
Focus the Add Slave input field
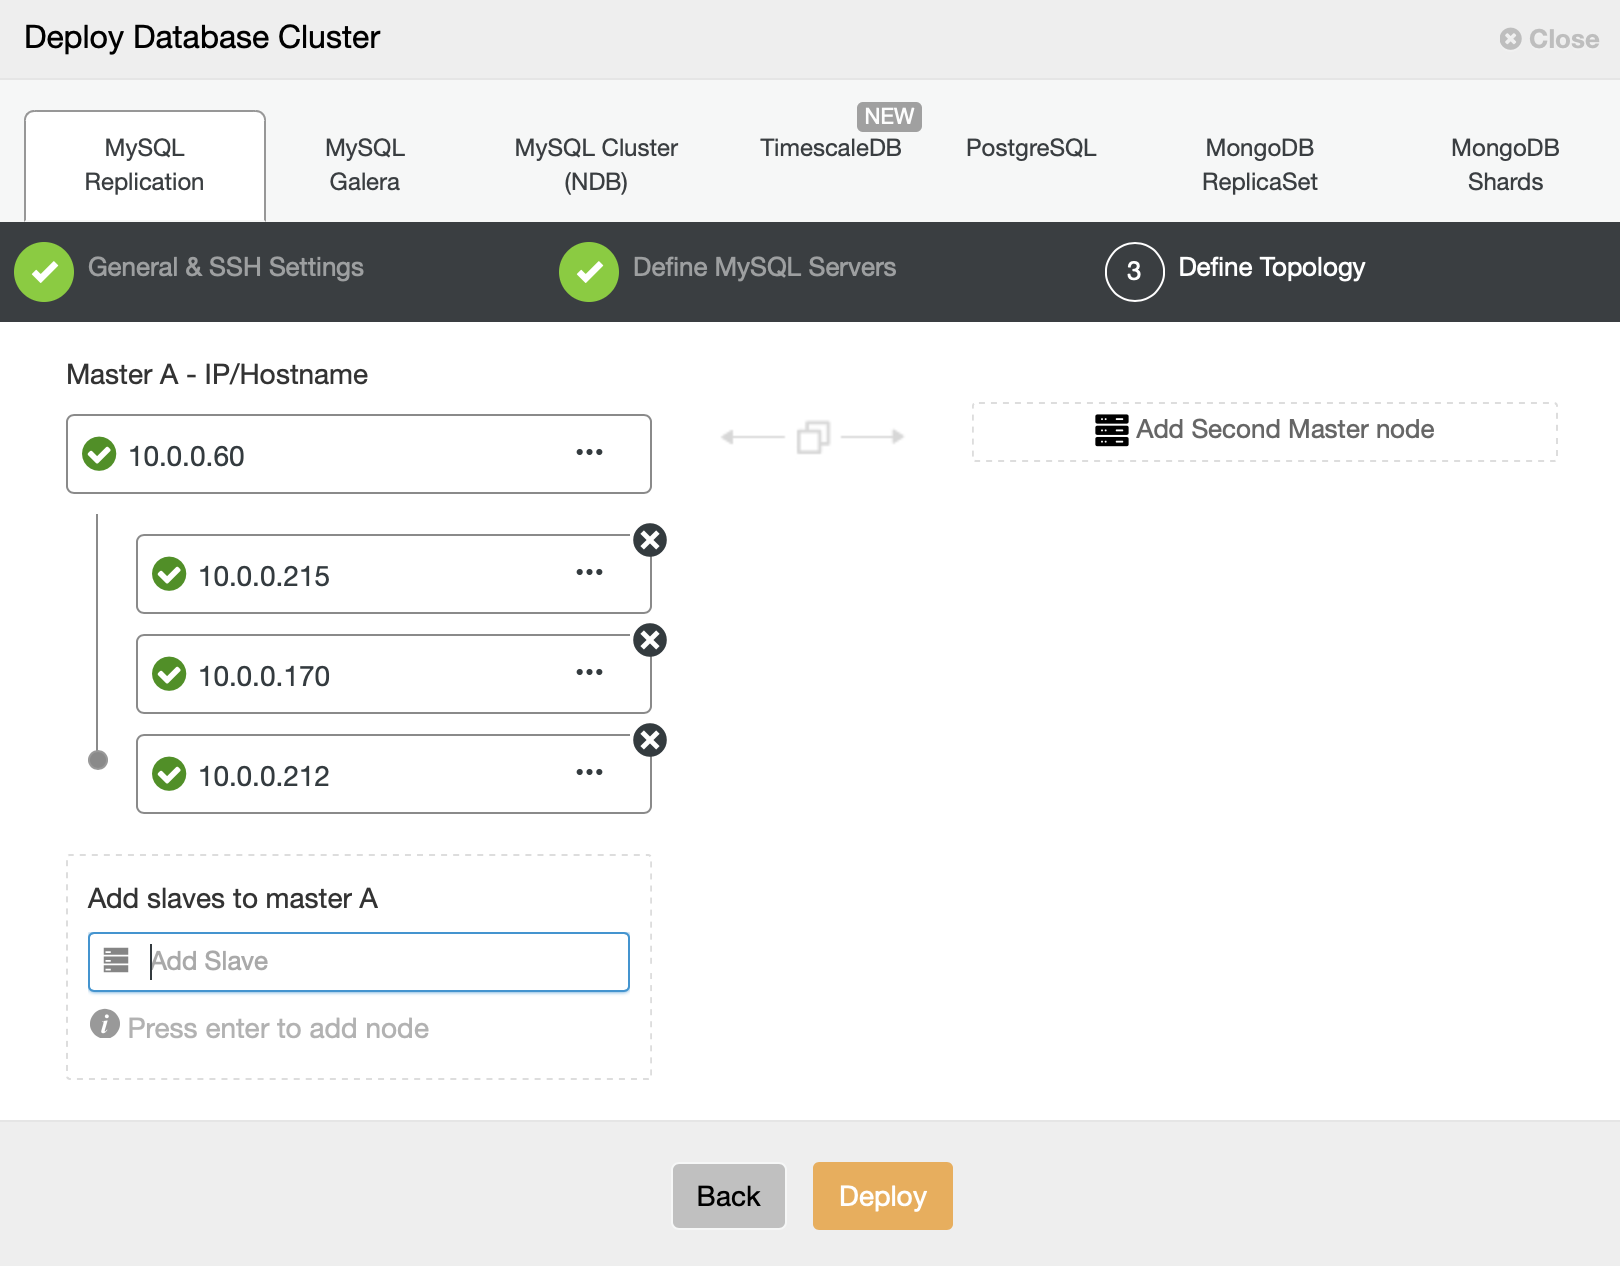[x=359, y=962]
